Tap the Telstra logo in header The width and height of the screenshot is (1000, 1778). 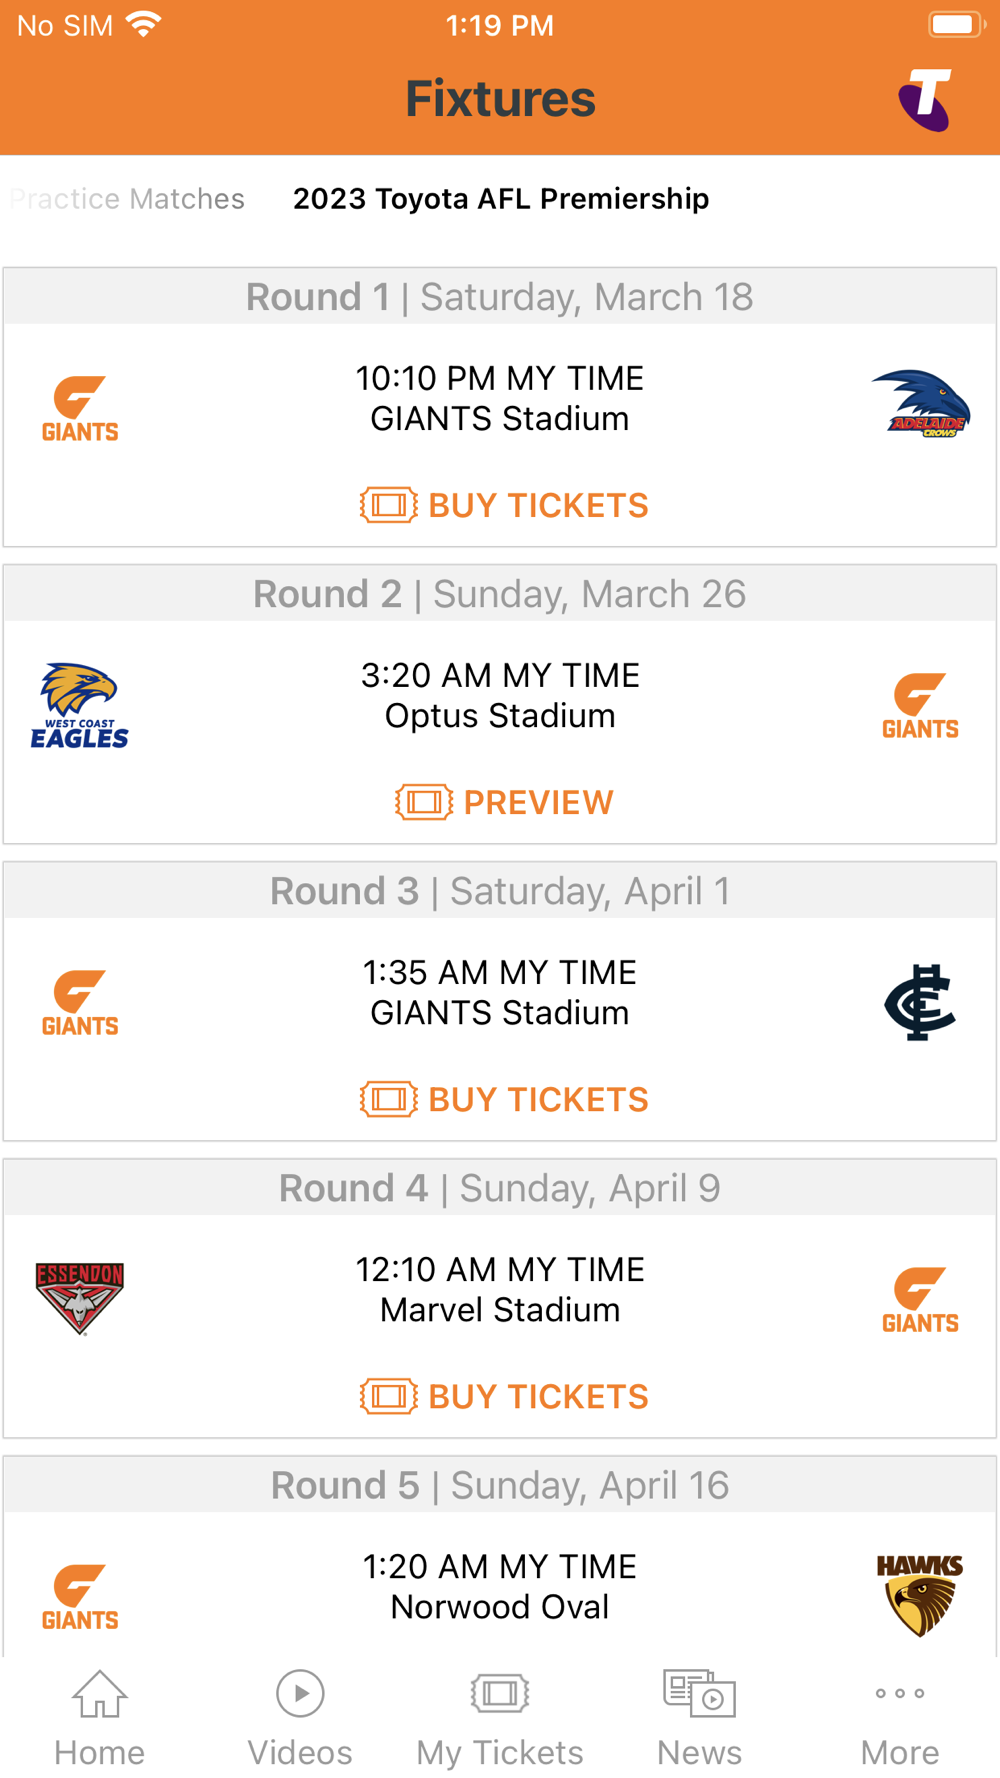click(x=924, y=99)
